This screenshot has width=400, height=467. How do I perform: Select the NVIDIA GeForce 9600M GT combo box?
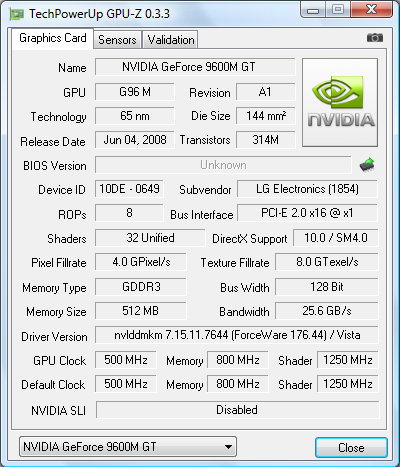pos(128,447)
